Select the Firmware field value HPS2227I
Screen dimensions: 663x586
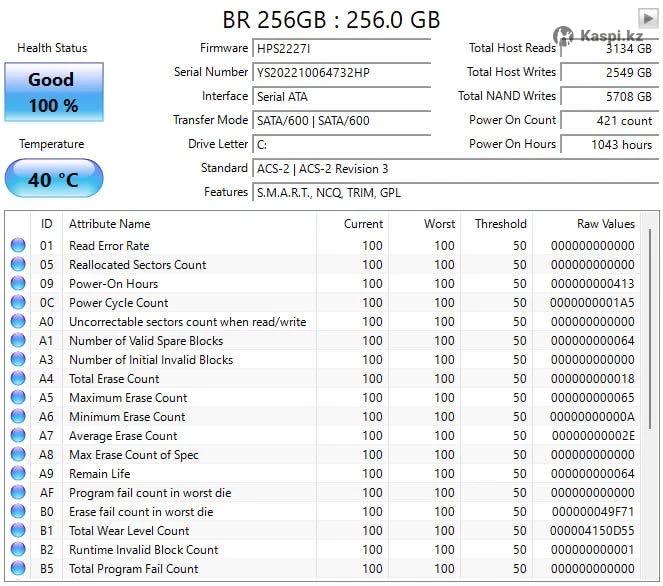tap(341, 49)
